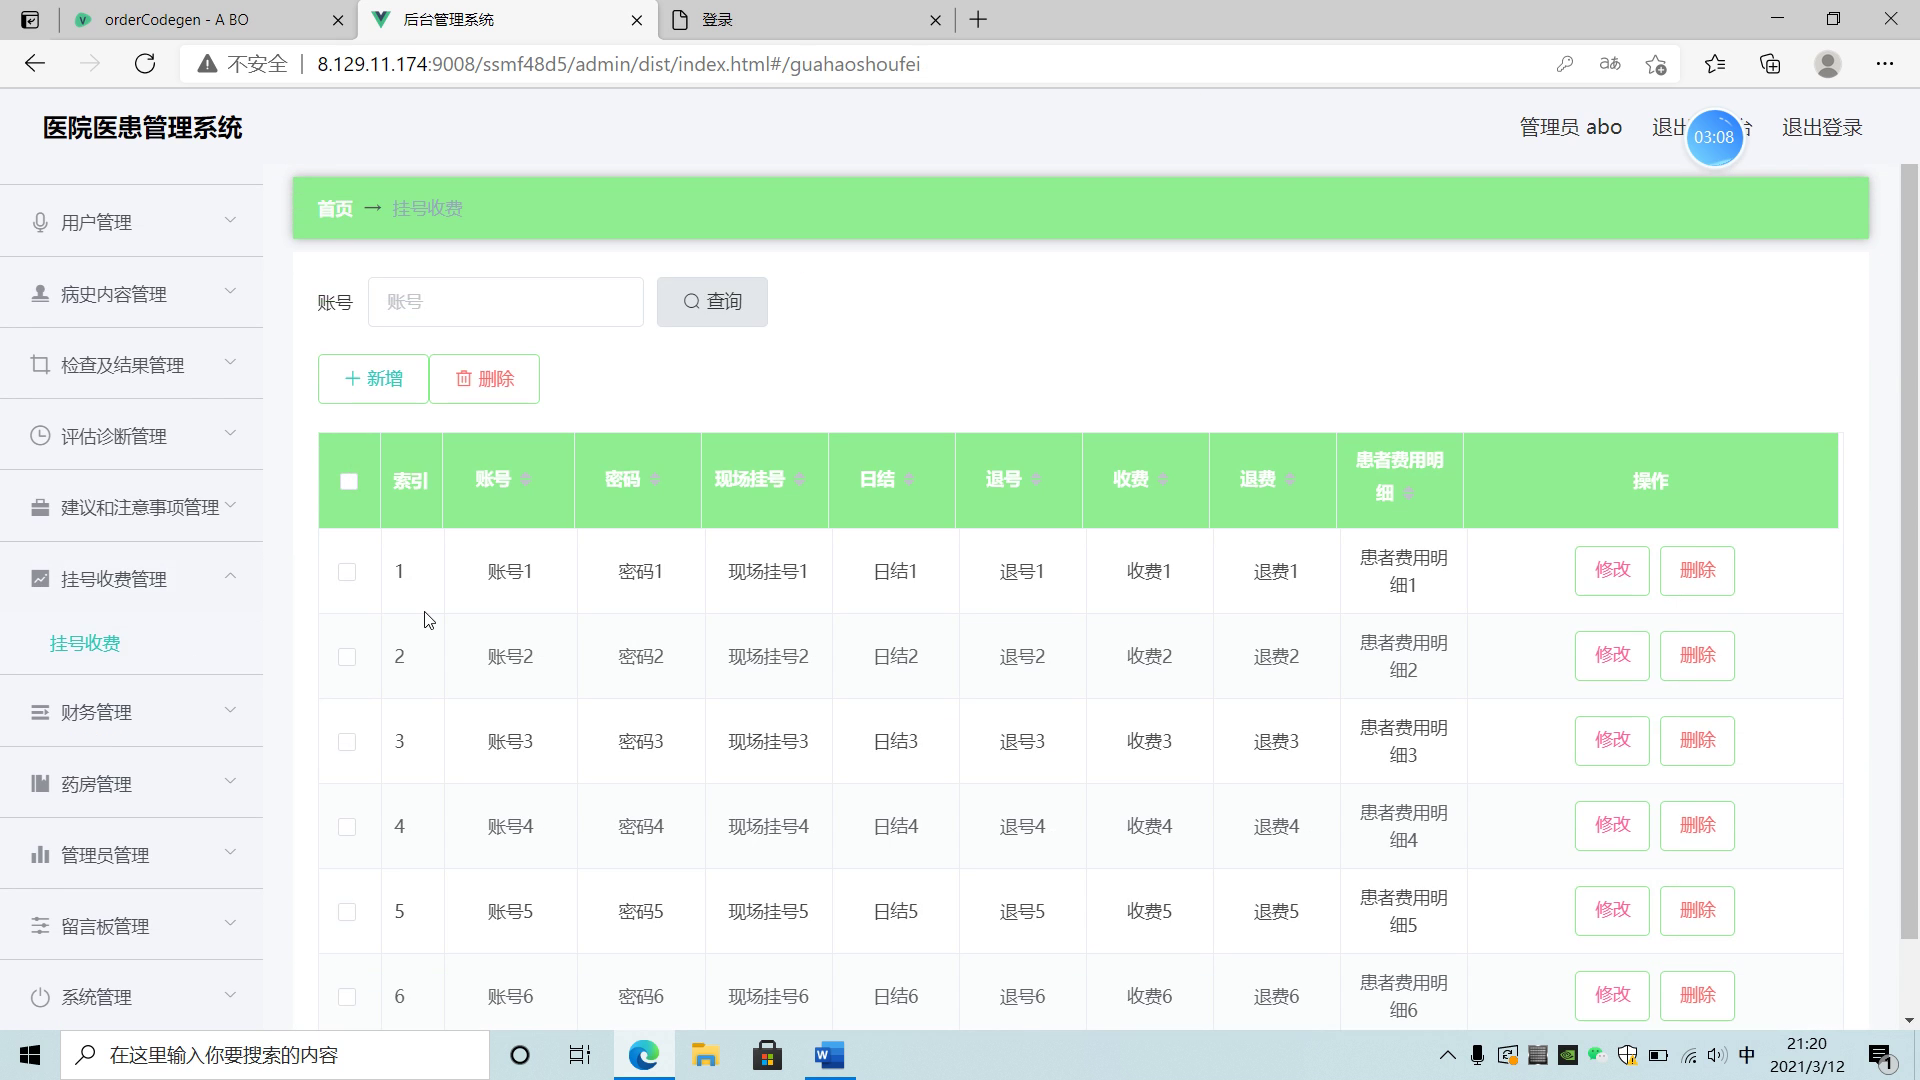Sort the table by 密码 column arrows

[655, 479]
